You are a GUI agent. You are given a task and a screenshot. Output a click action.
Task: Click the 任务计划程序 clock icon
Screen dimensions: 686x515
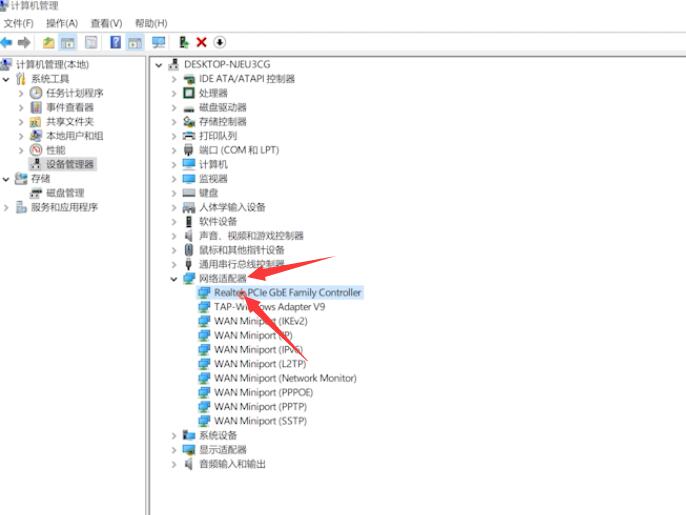(36, 93)
